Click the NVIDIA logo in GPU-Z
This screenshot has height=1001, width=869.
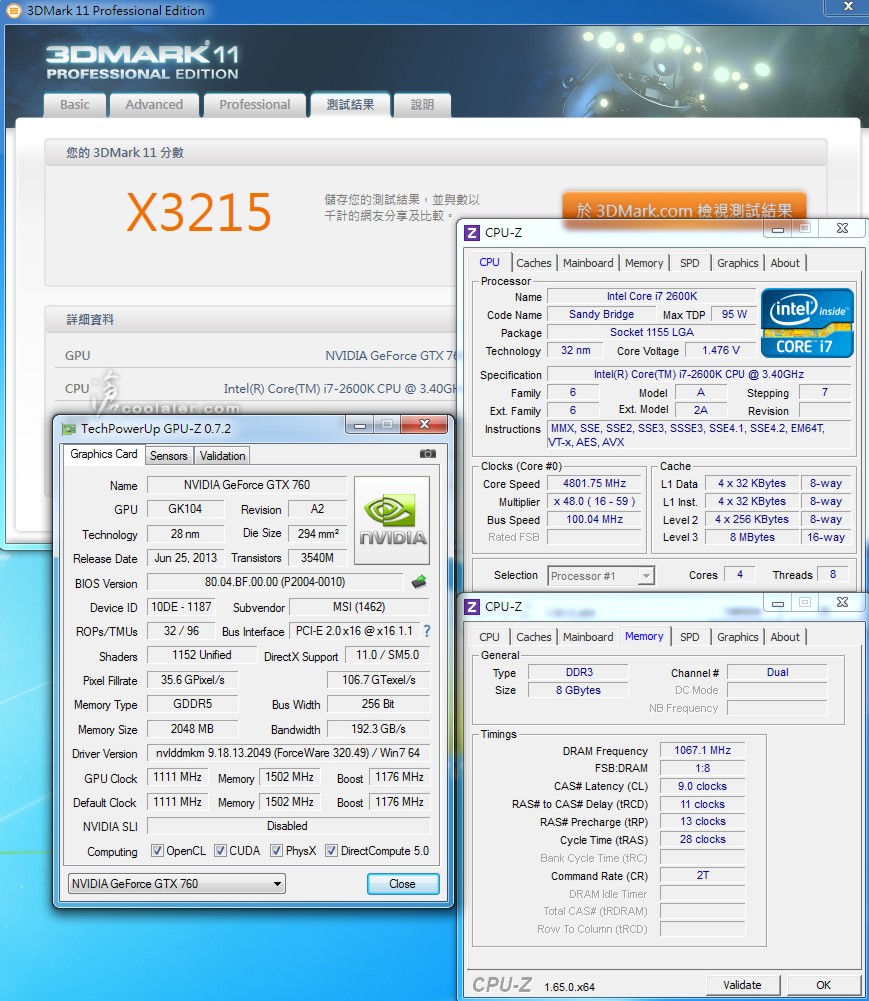(392, 520)
